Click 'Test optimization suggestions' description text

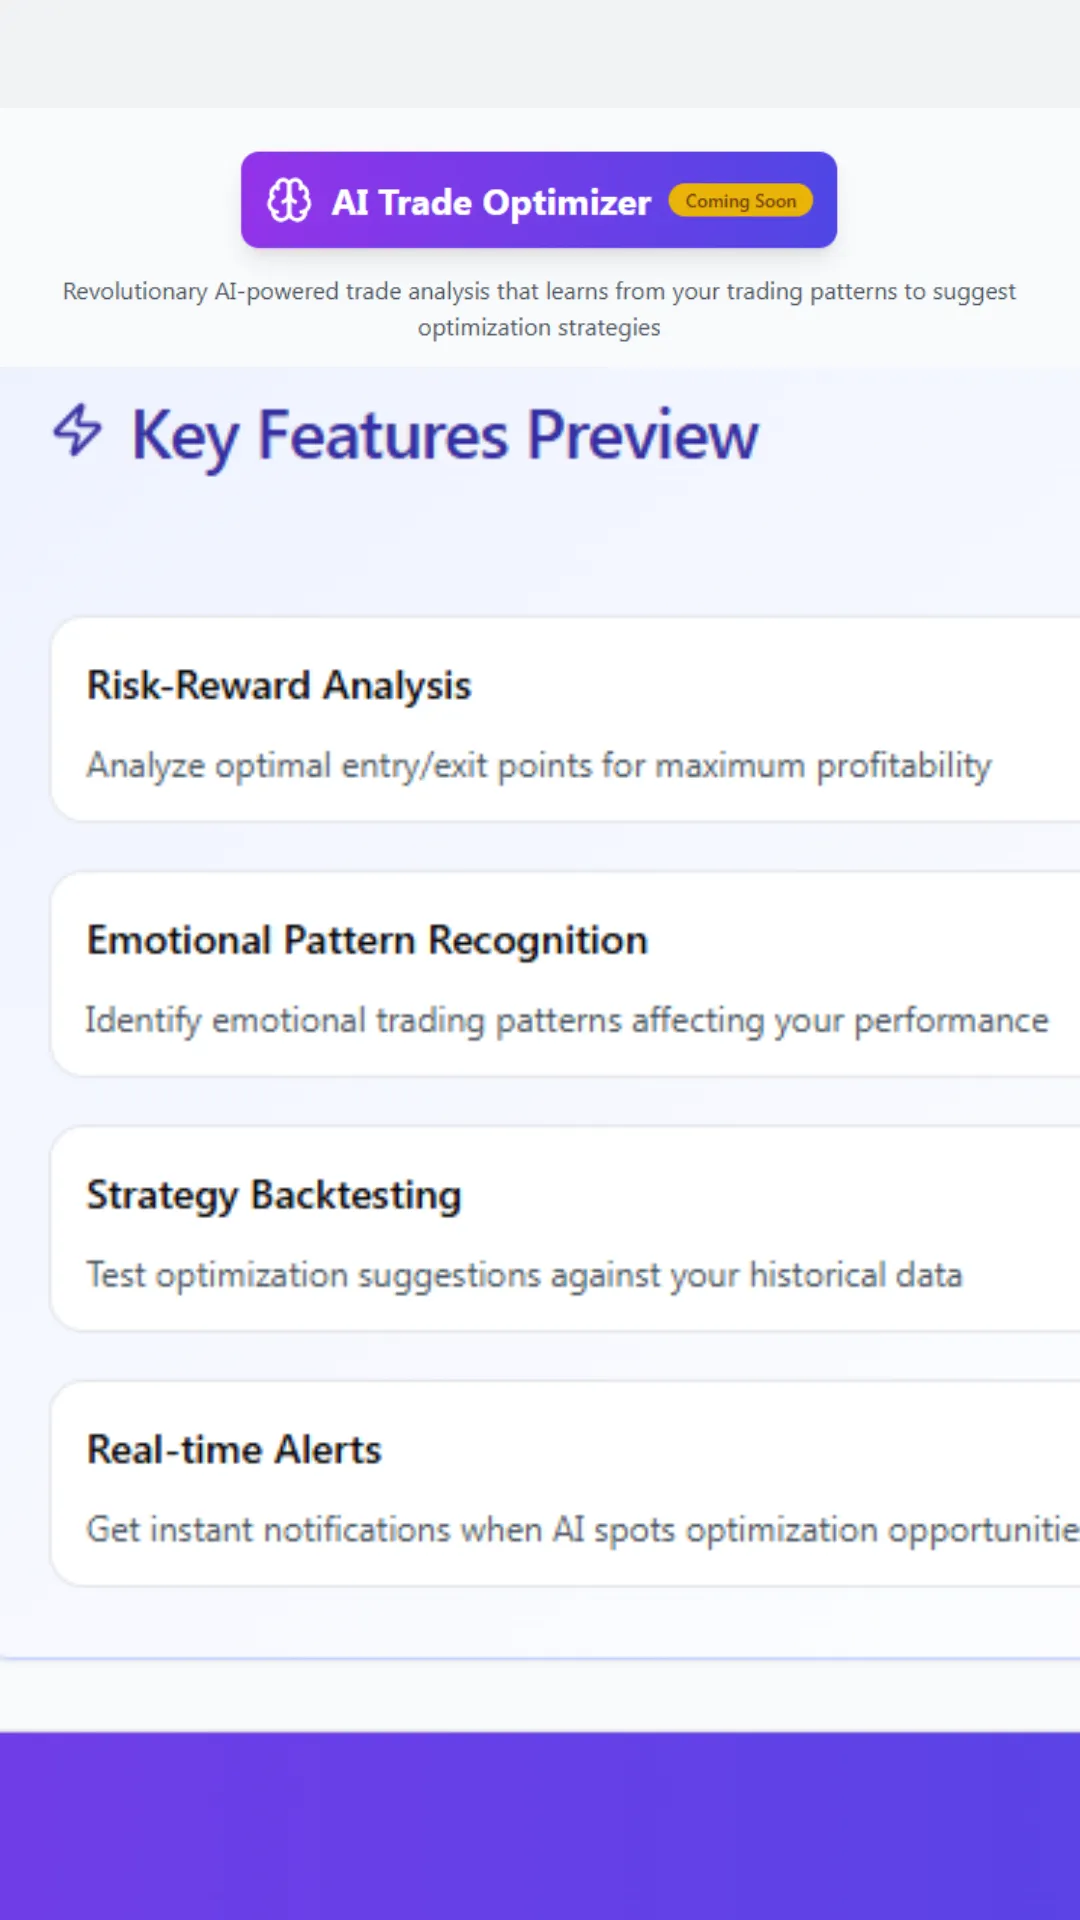coord(524,1276)
